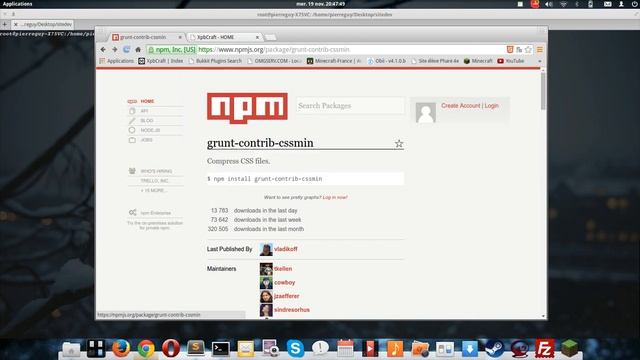Click the HOME sidebar link
Viewport: 640px width, 360px height.
pyautogui.click(x=147, y=101)
